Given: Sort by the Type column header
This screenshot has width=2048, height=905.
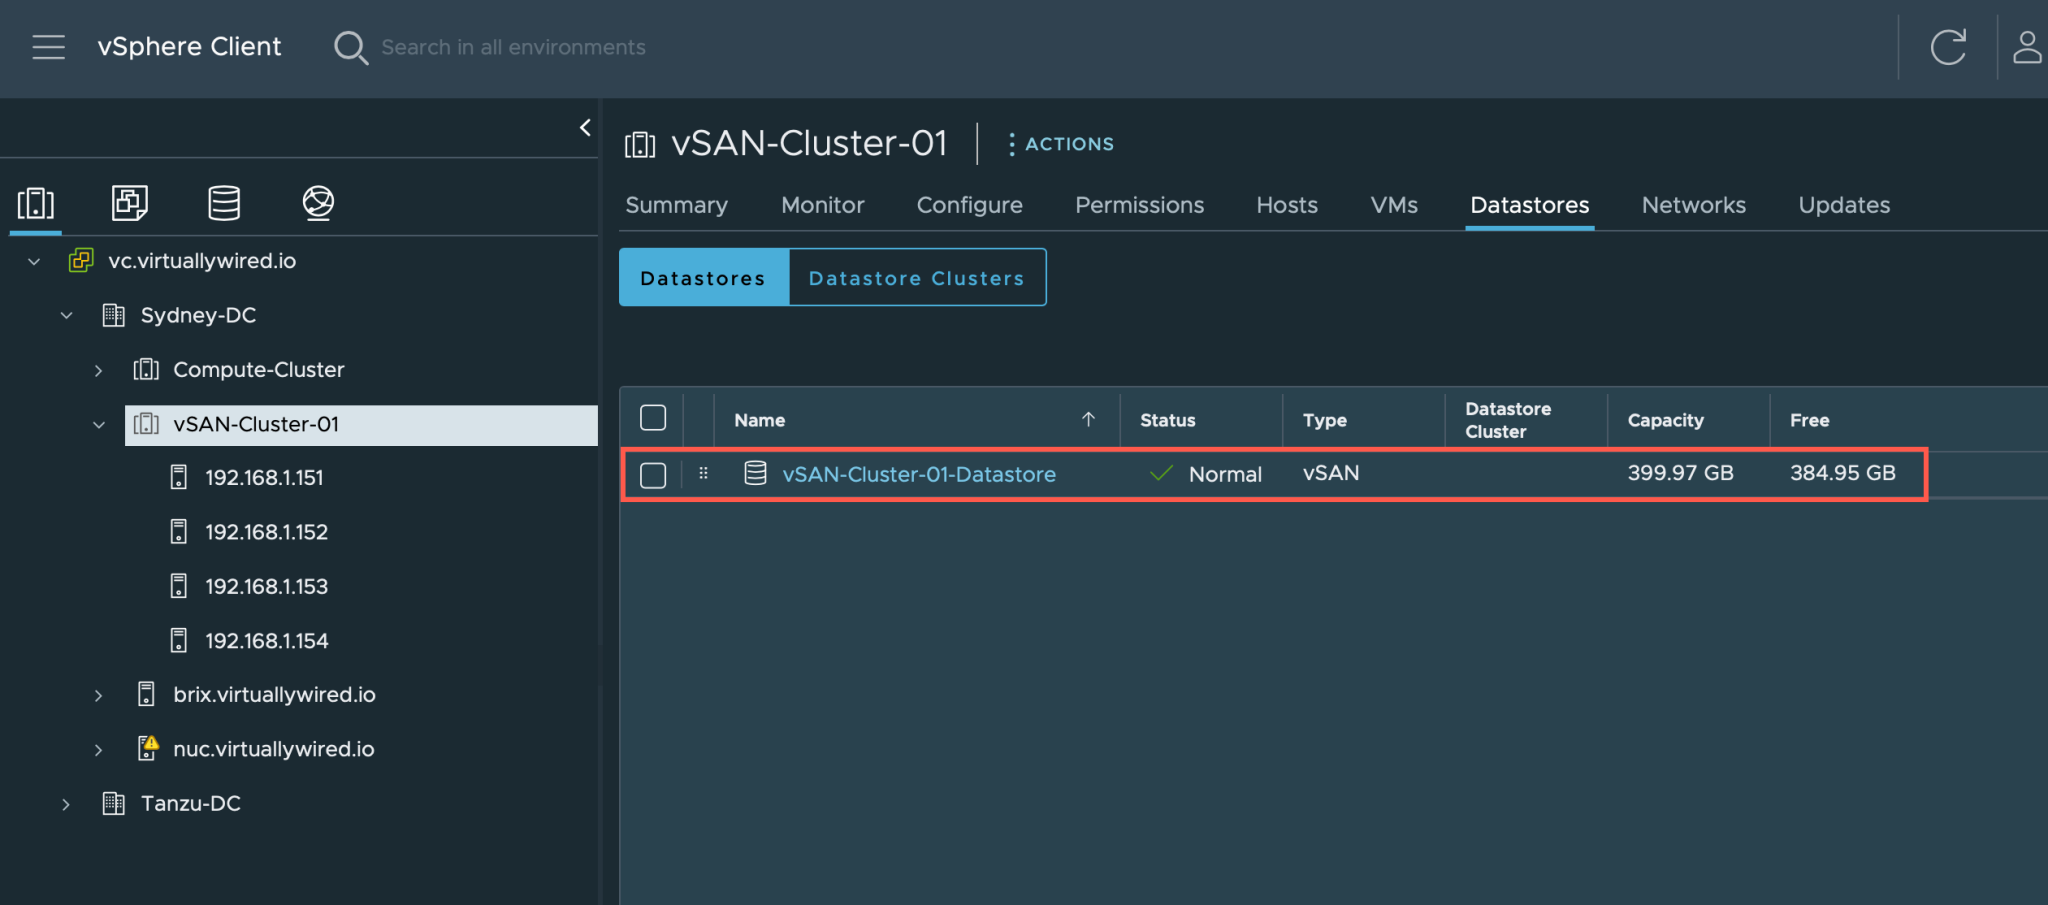Looking at the screenshot, I should (x=1325, y=420).
